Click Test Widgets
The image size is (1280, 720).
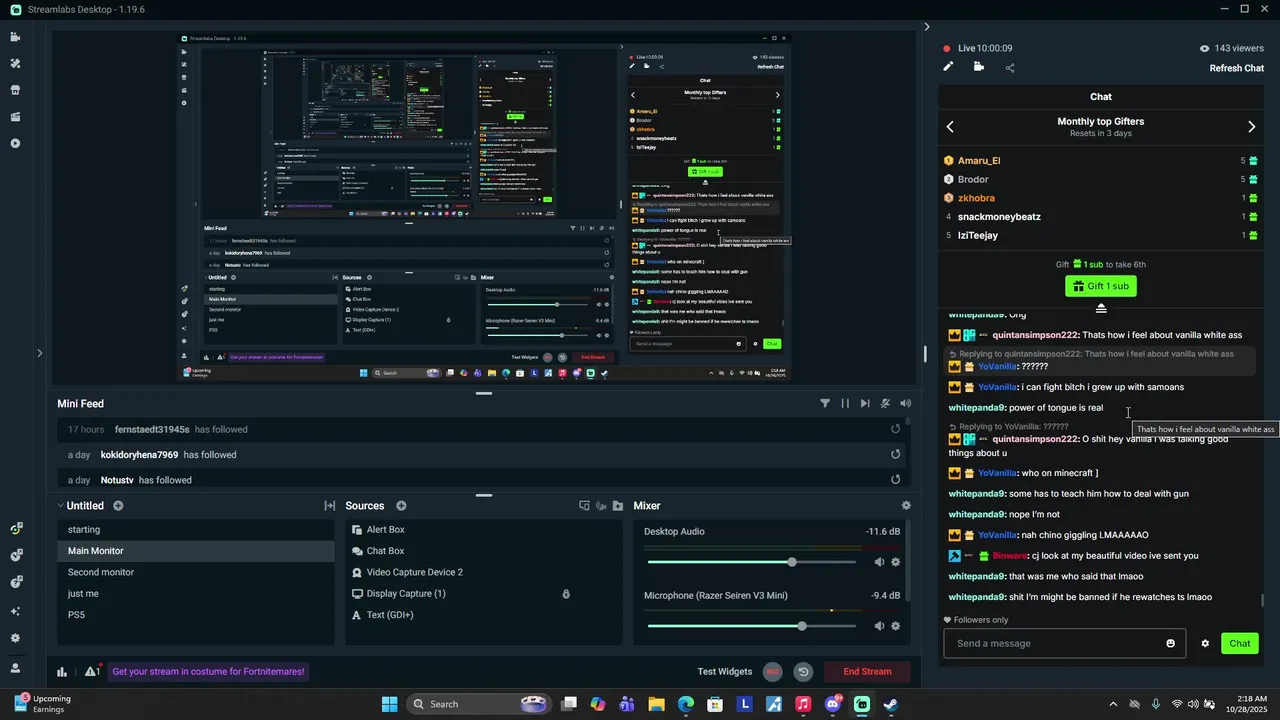pyautogui.click(x=724, y=672)
